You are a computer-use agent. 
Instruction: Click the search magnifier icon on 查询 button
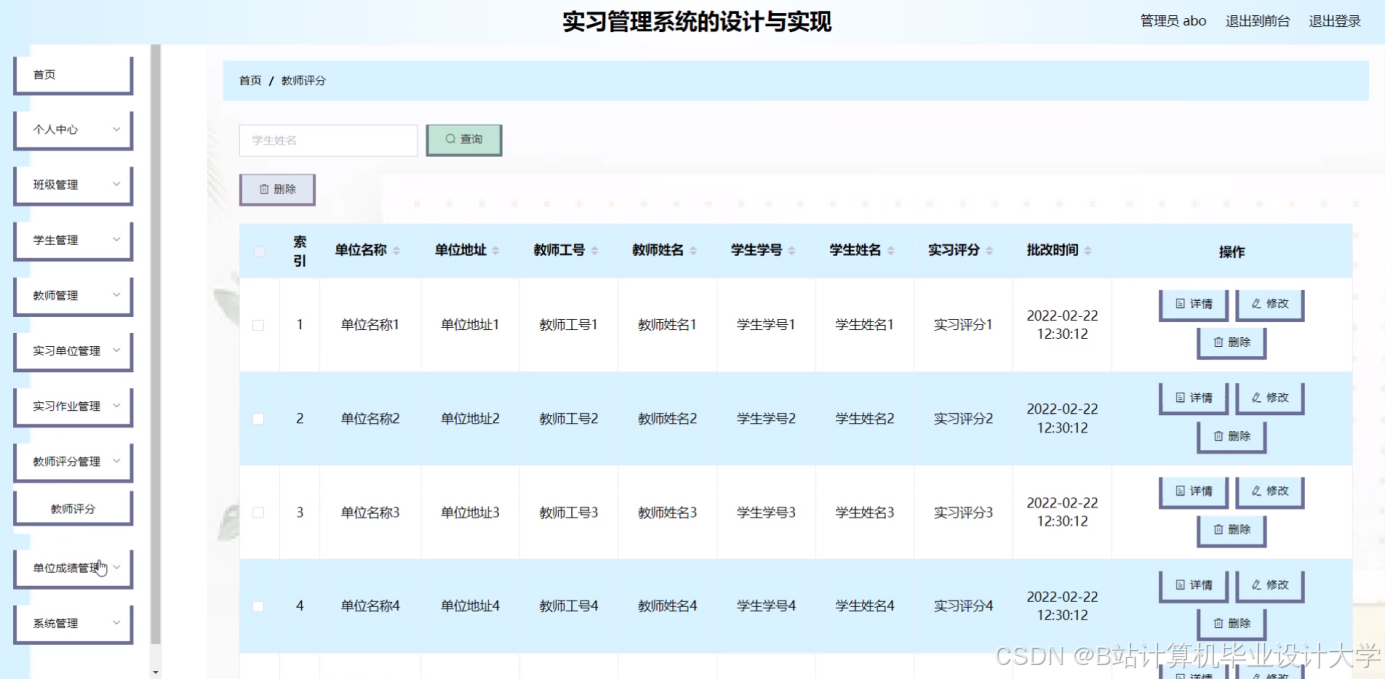point(450,140)
